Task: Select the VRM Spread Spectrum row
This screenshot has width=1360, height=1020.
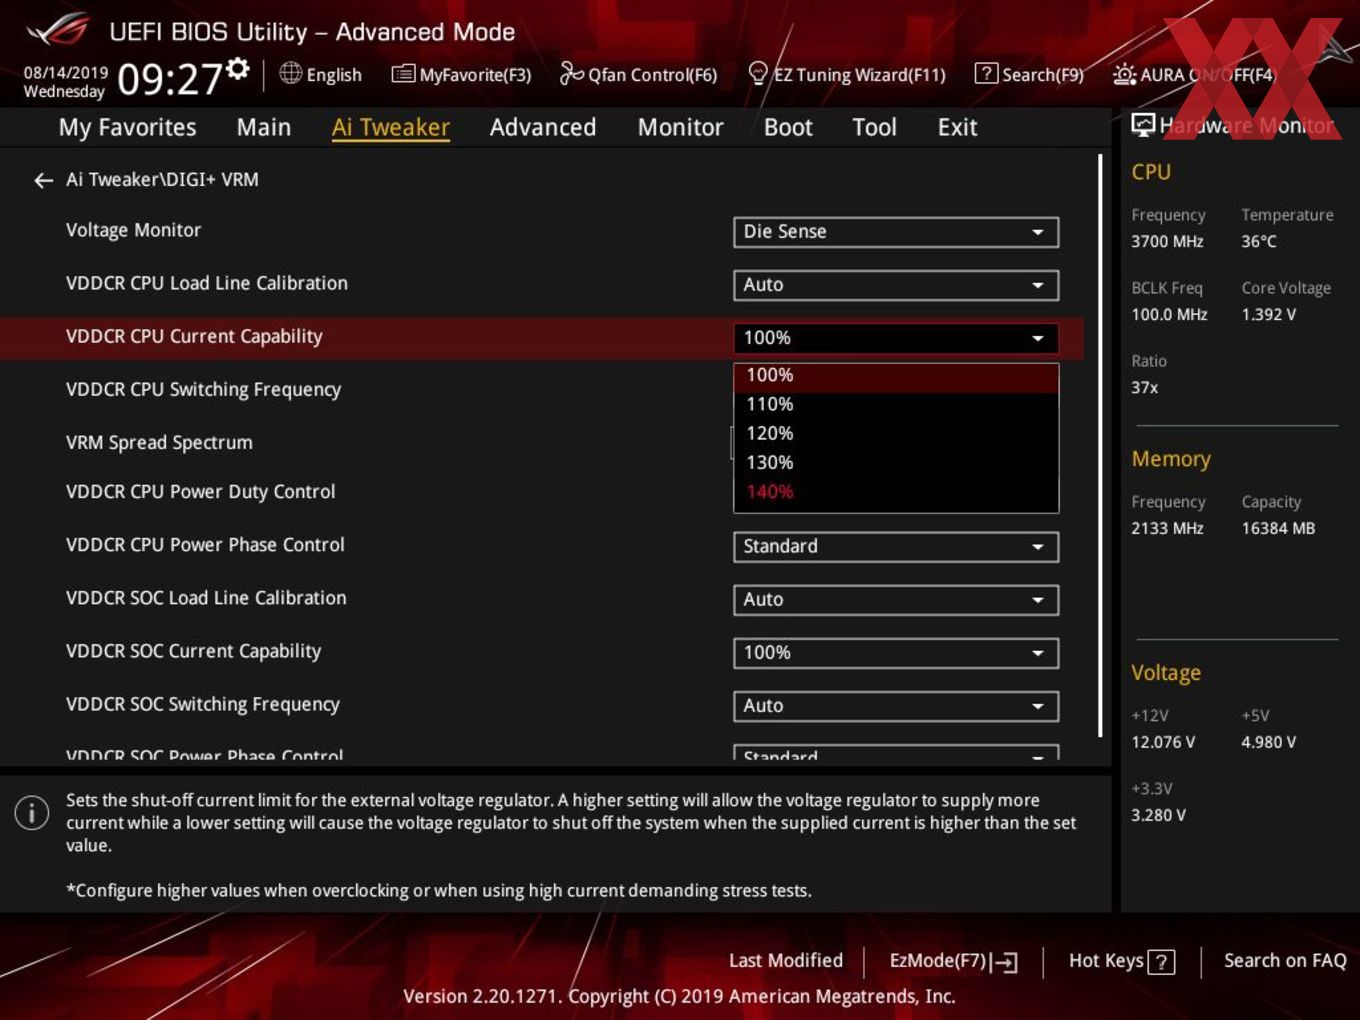Action: point(542,443)
